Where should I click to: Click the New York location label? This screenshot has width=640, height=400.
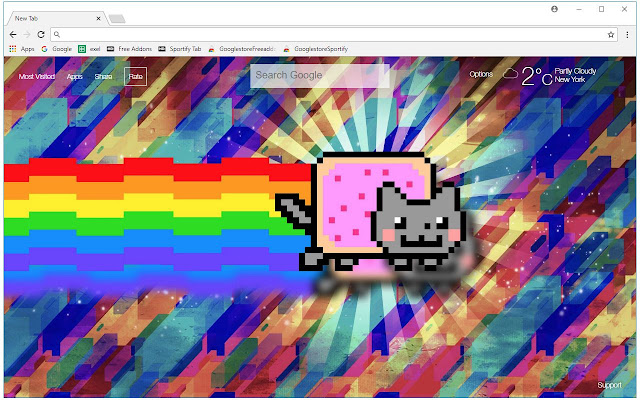[x=570, y=80]
